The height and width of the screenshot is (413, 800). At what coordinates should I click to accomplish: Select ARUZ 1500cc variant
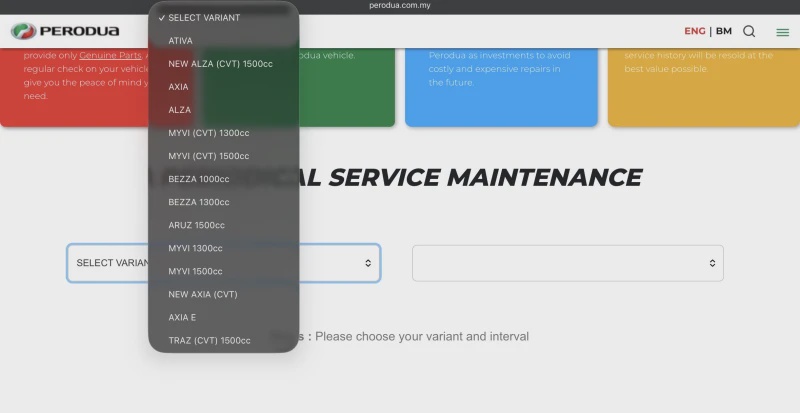click(x=223, y=225)
